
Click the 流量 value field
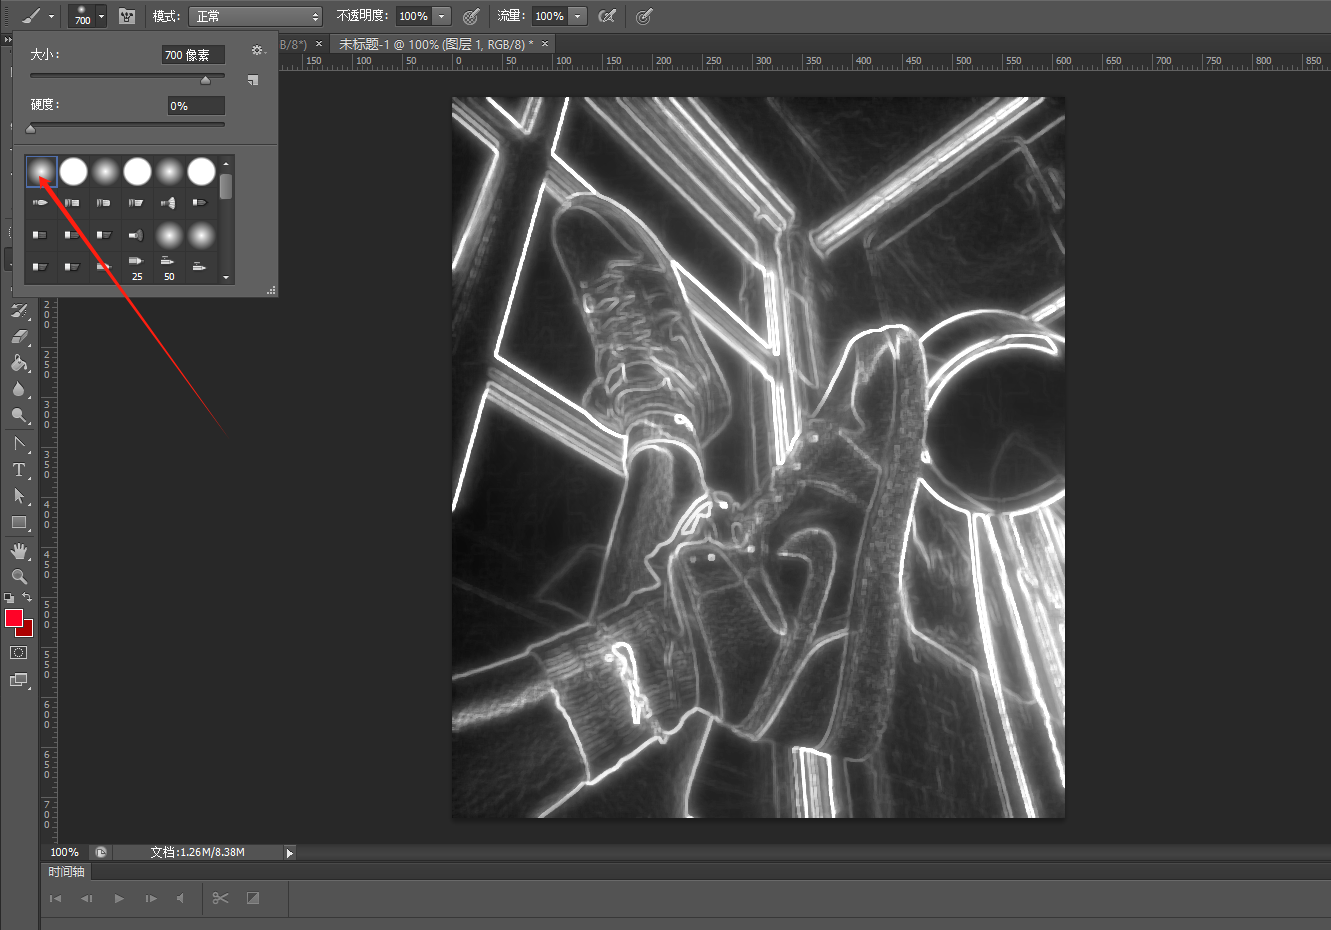549,16
